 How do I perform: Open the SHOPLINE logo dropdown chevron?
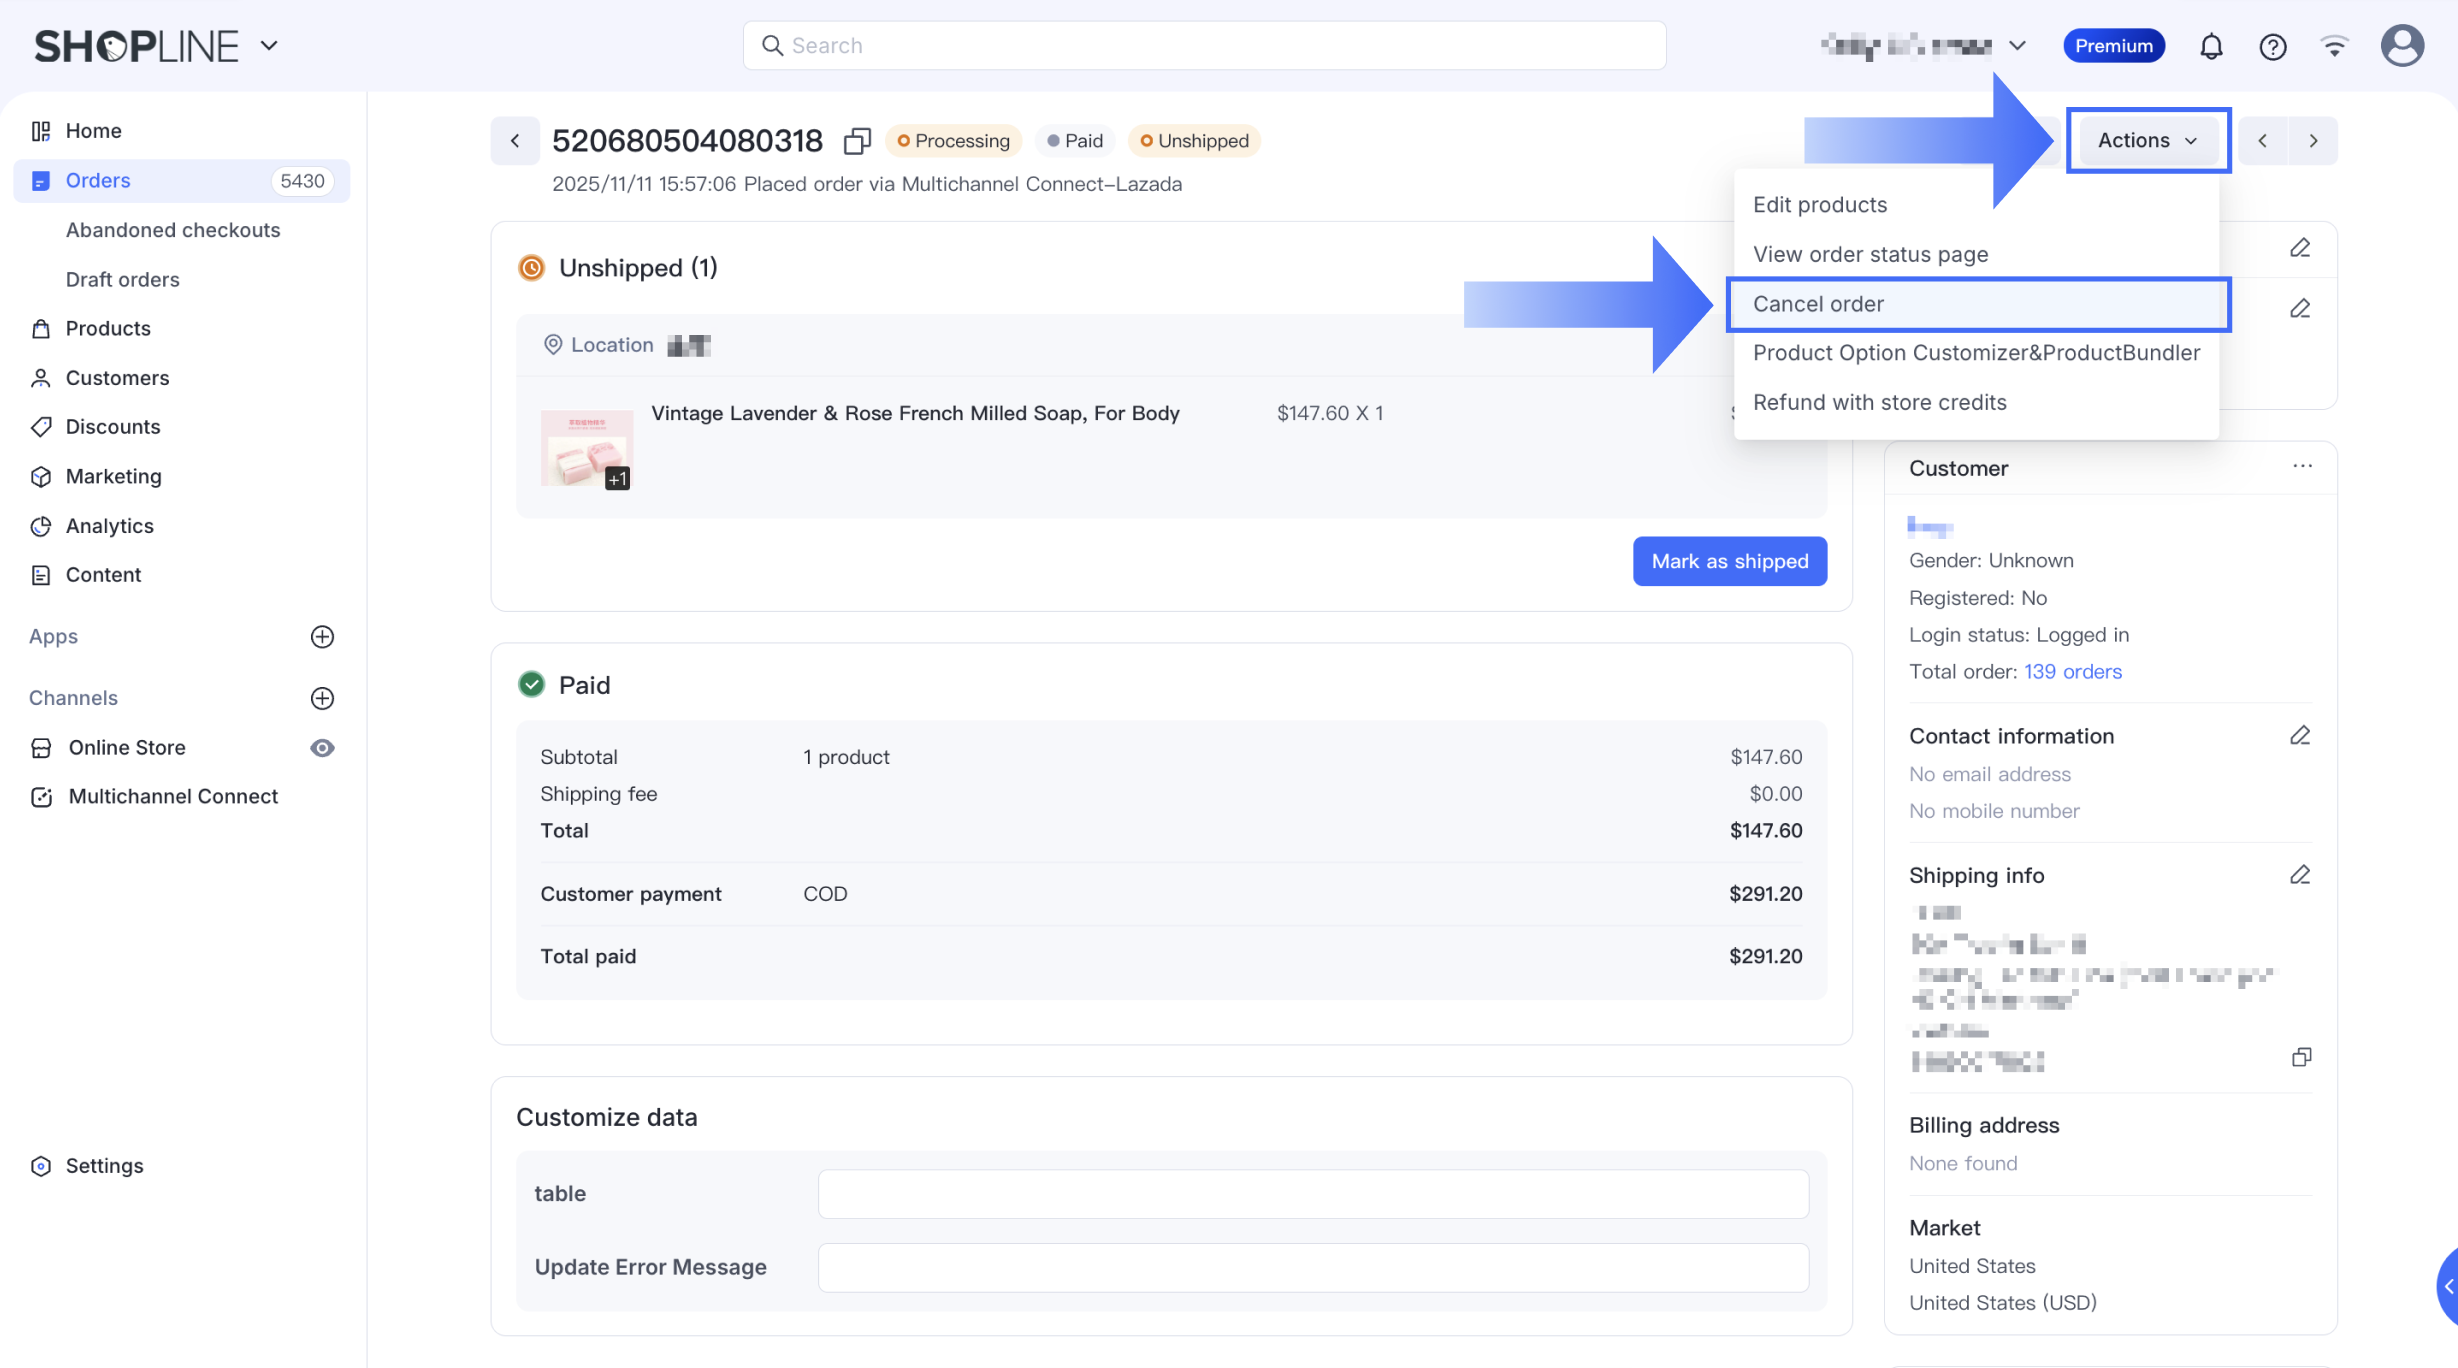pos(269,46)
